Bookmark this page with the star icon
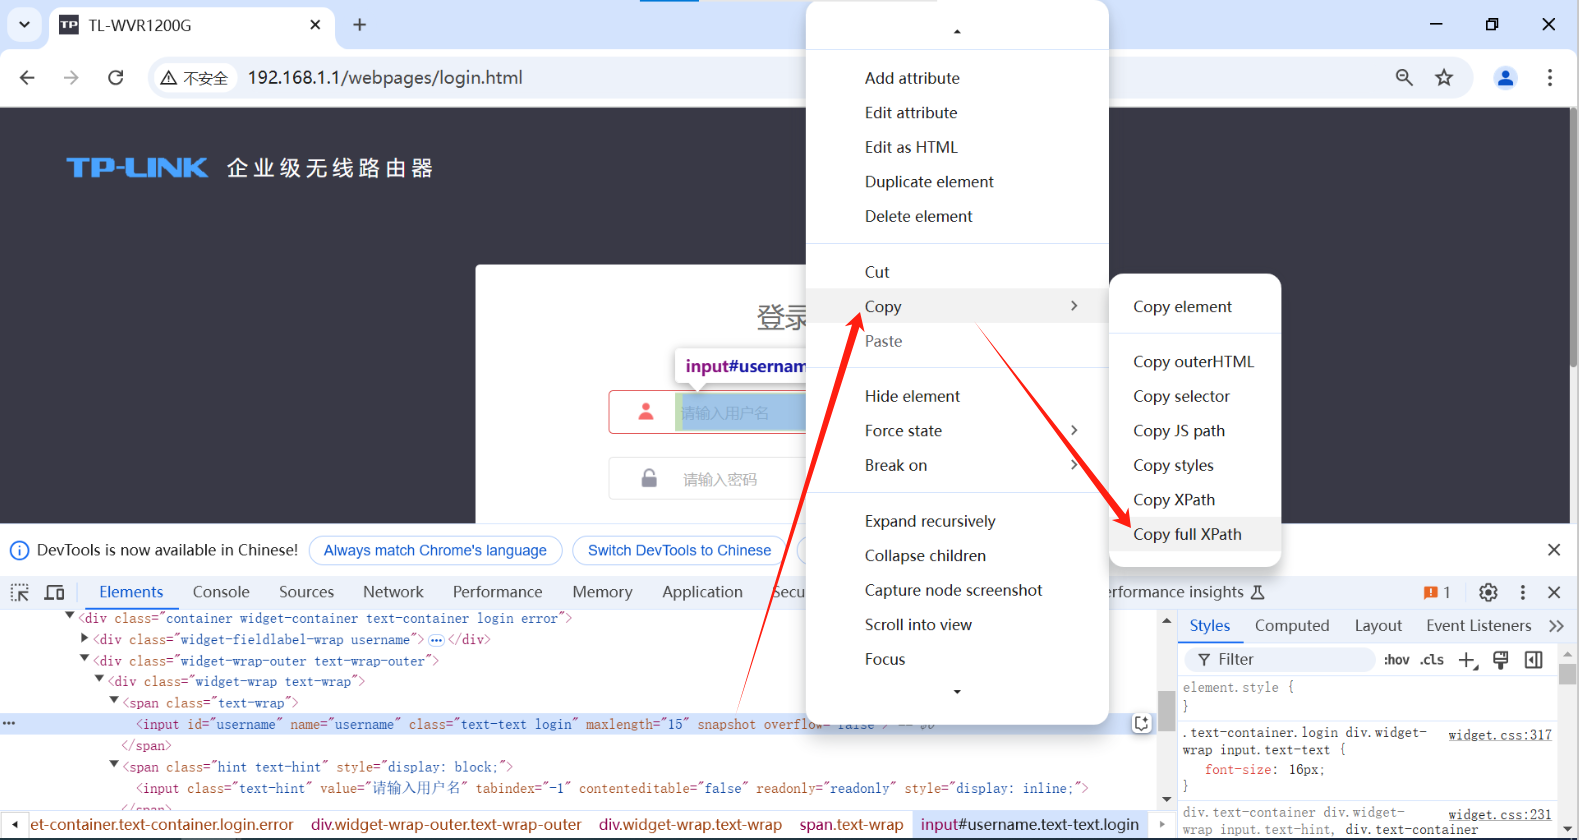The image size is (1579, 840). (x=1444, y=78)
